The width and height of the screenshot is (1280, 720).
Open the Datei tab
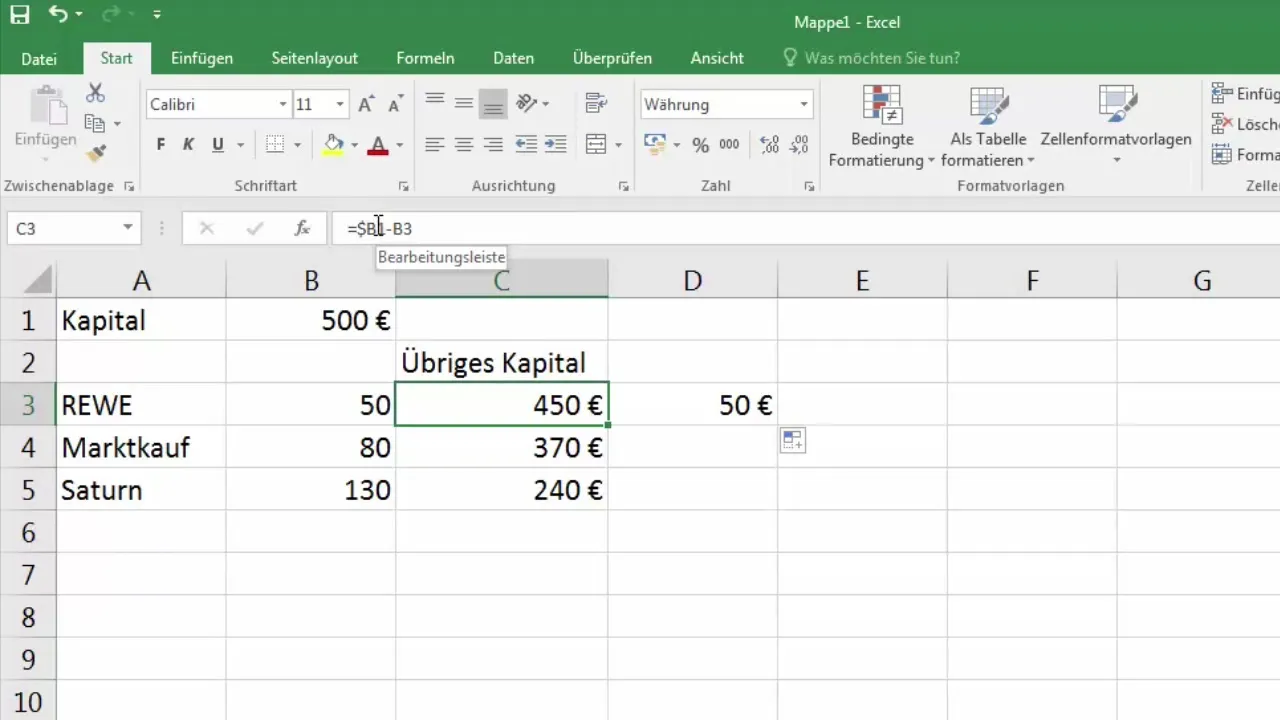coord(39,59)
